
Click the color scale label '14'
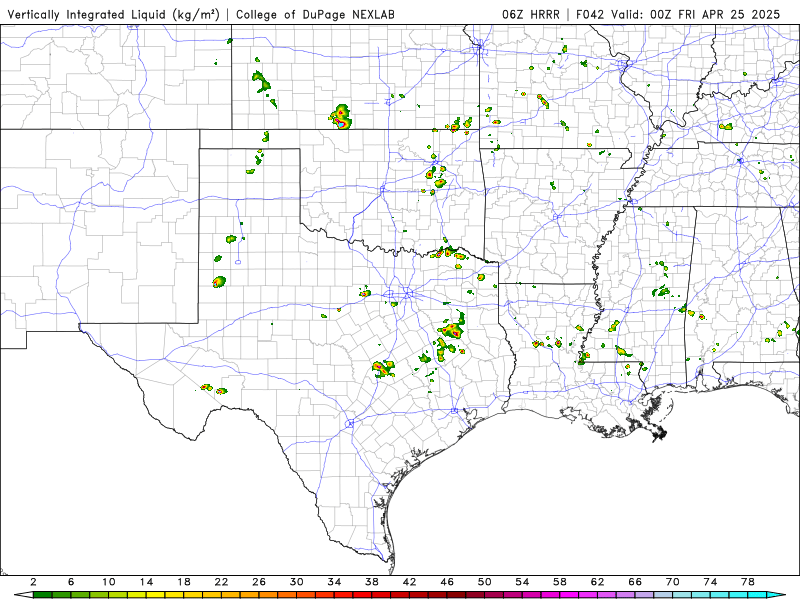[146, 582]
